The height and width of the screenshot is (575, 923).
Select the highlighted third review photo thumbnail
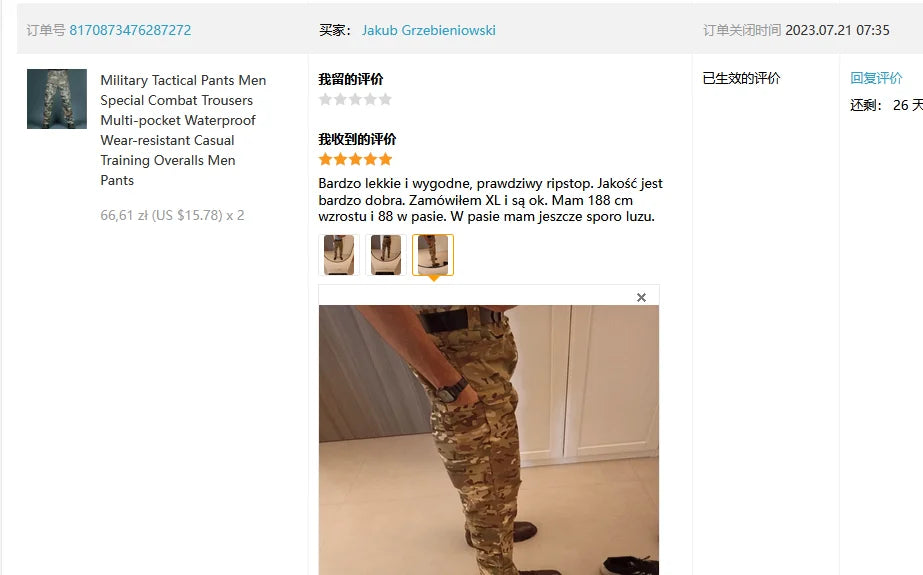(x=433, y=255)
